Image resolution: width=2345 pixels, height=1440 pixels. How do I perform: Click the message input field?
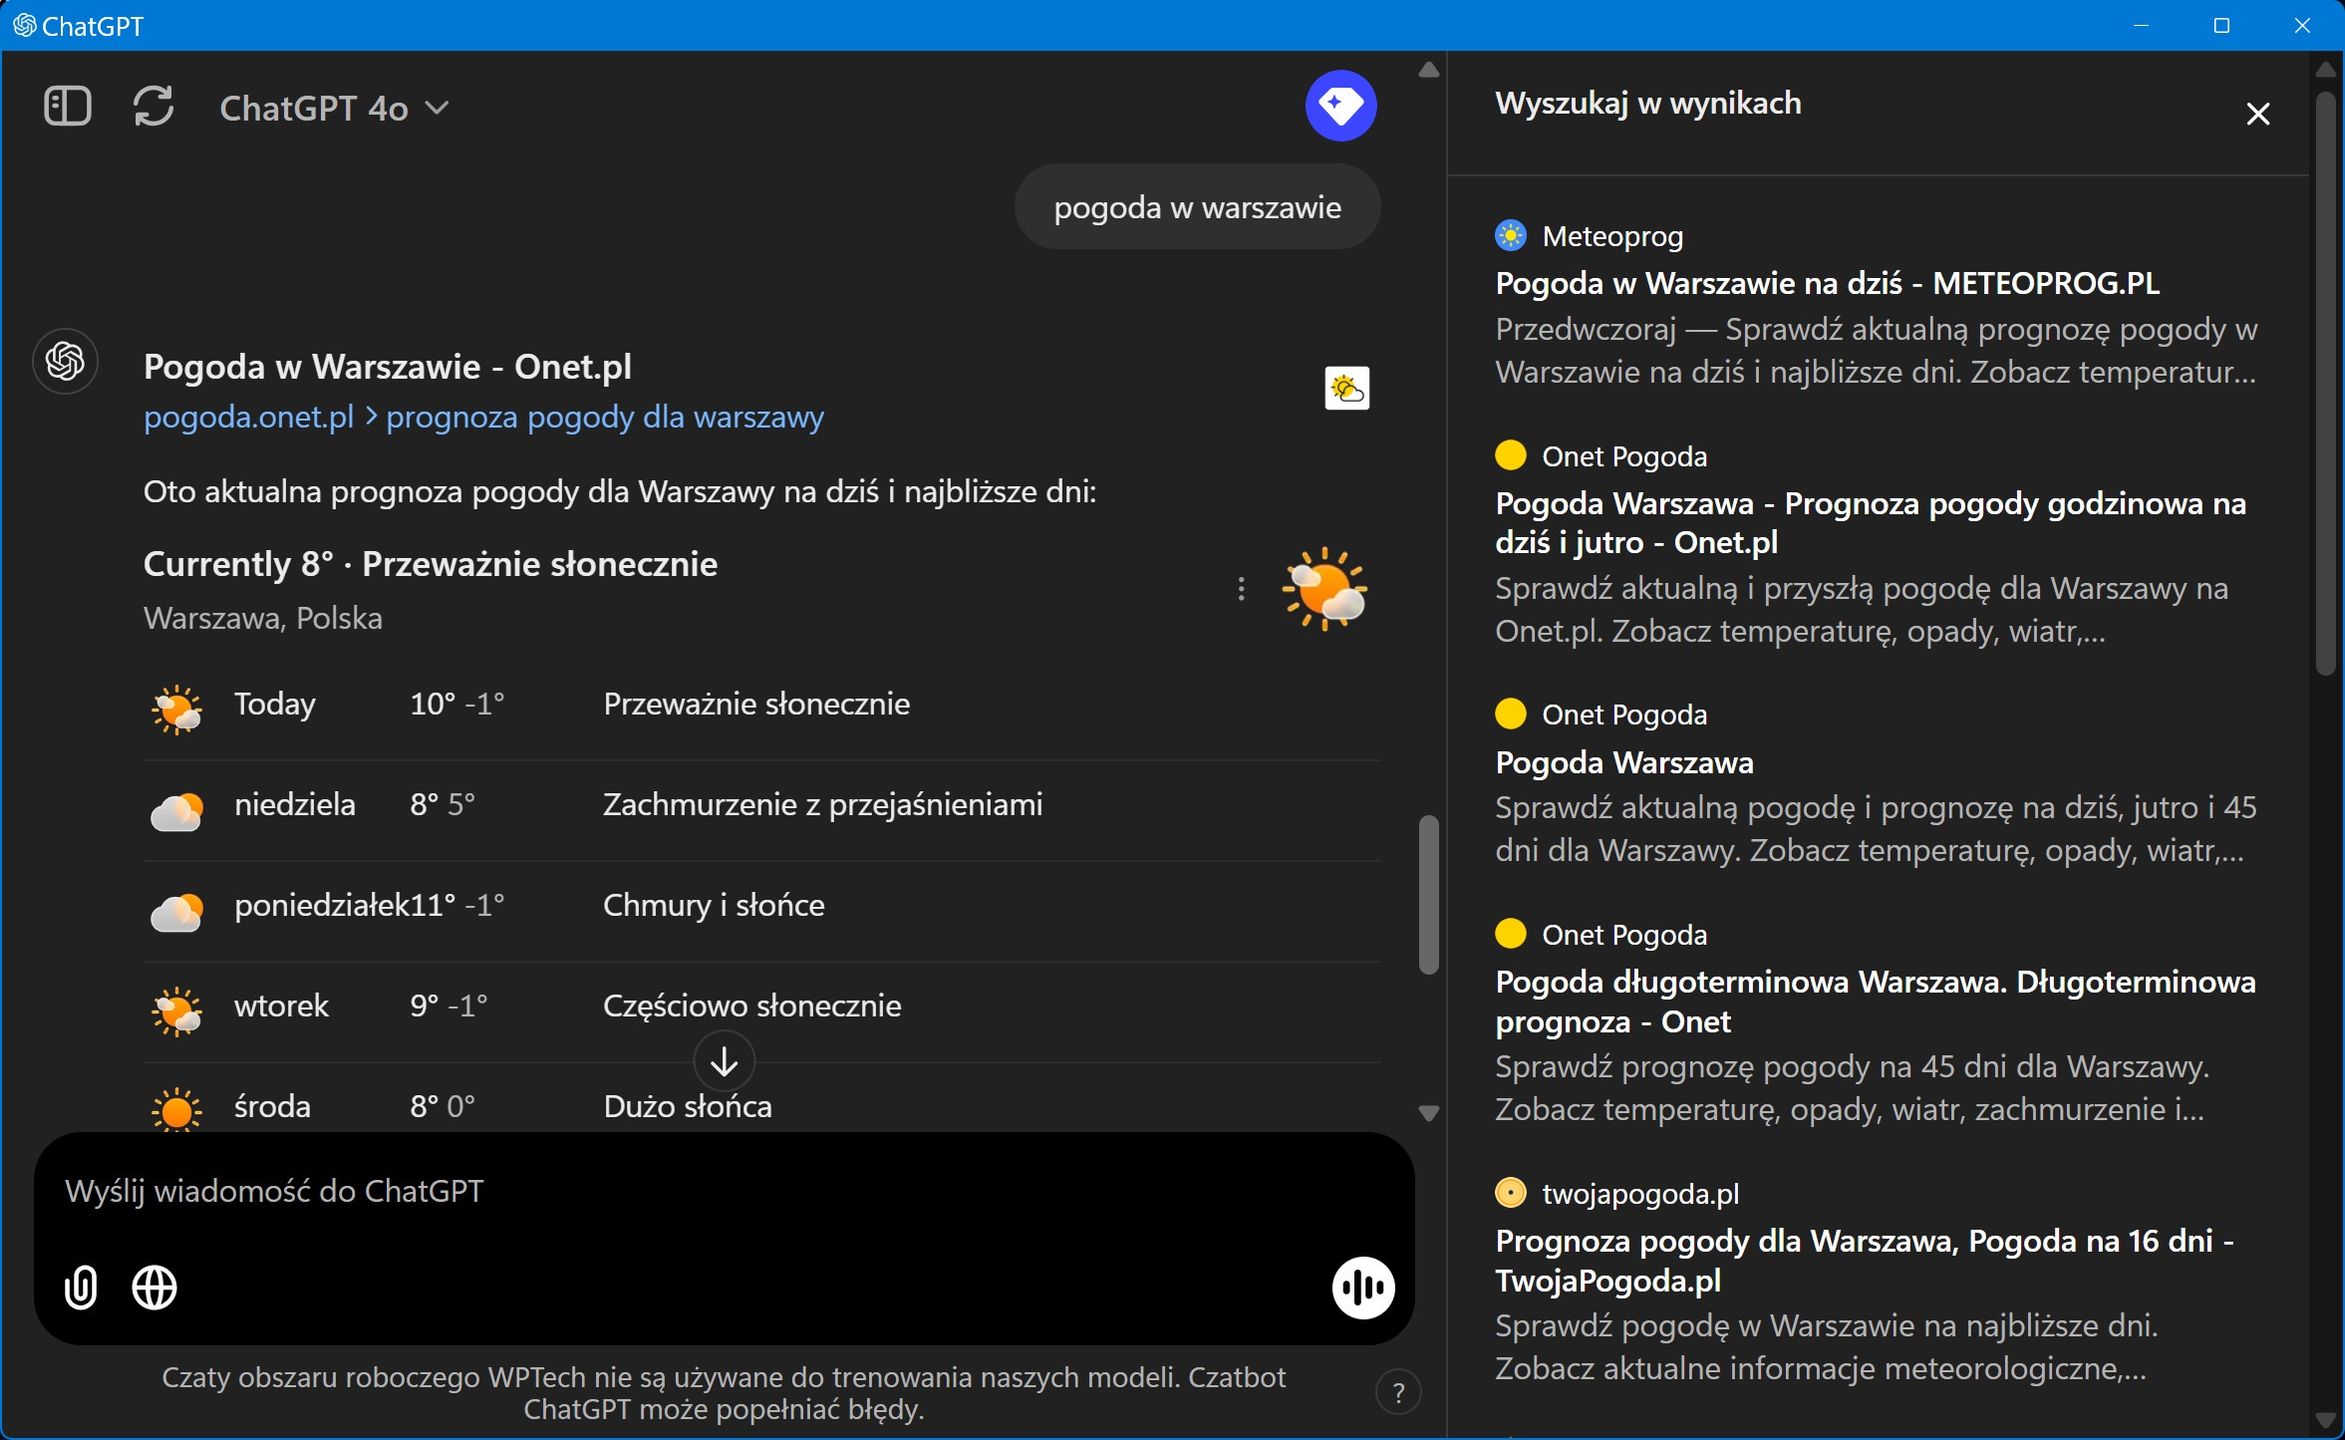click(x=724, y=1191)
